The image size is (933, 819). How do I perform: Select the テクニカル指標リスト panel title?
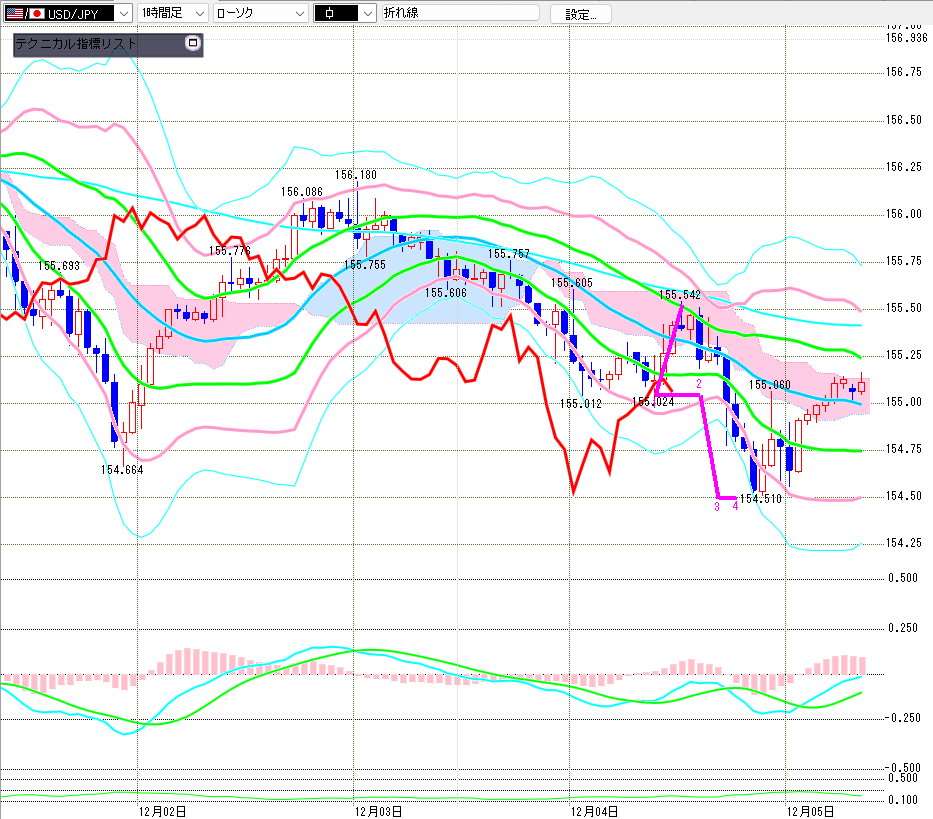(x=76, y=44)
